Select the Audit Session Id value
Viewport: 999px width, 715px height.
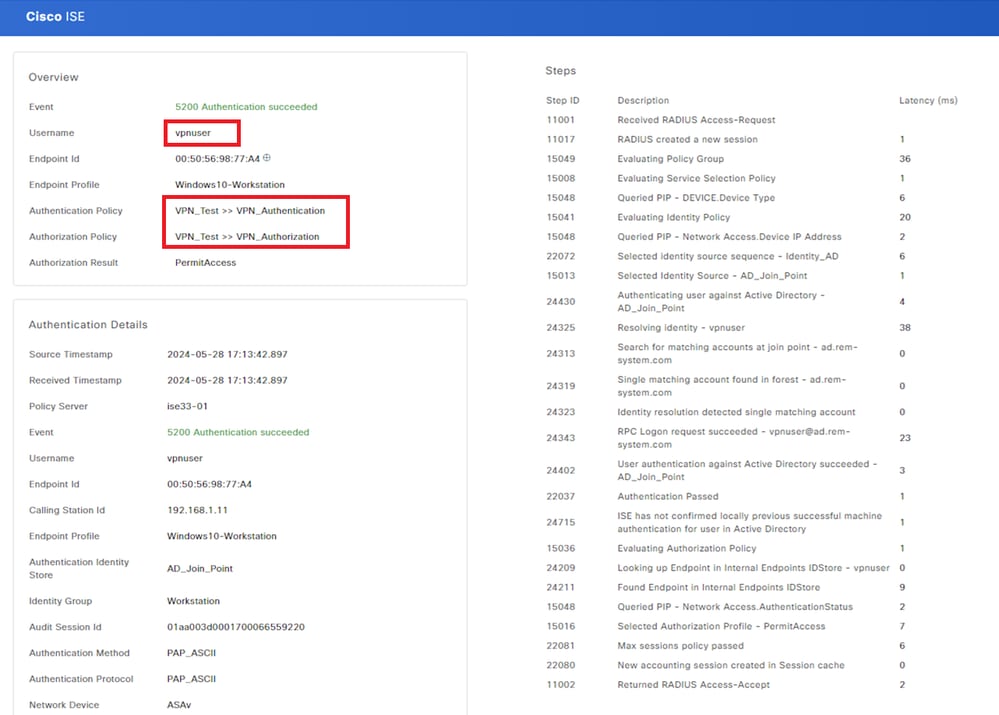[x=236, y=627]
